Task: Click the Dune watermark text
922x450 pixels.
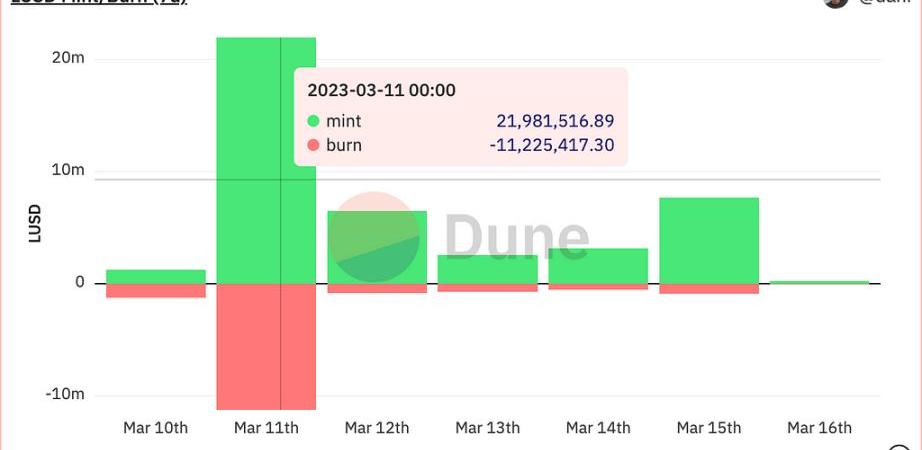Action: (516, 237)
